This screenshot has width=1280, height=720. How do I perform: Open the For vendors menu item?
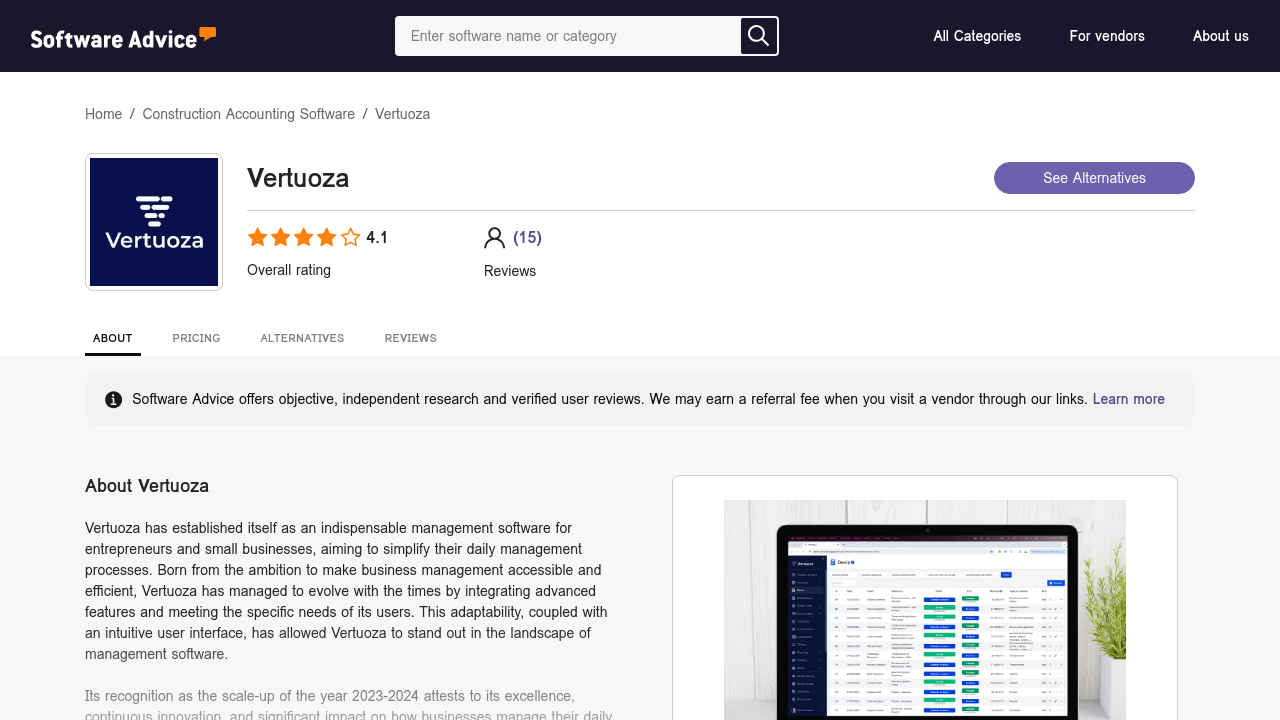click(x=1107, y=36)
